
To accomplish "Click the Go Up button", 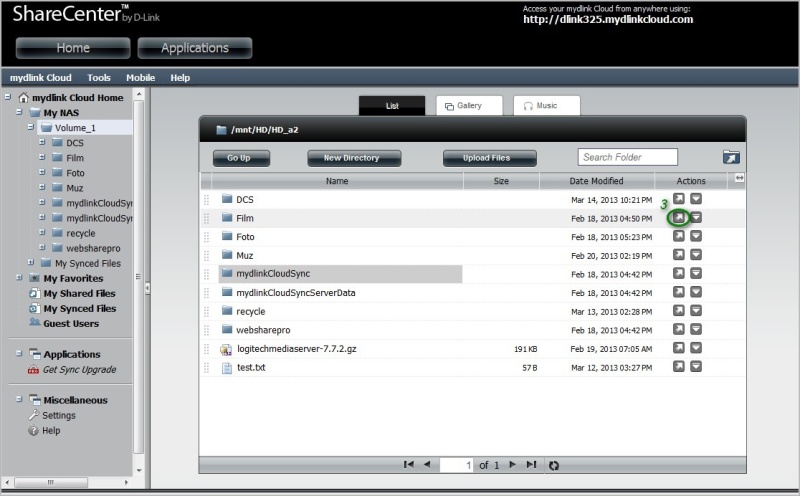I will [x=241, y=158].
